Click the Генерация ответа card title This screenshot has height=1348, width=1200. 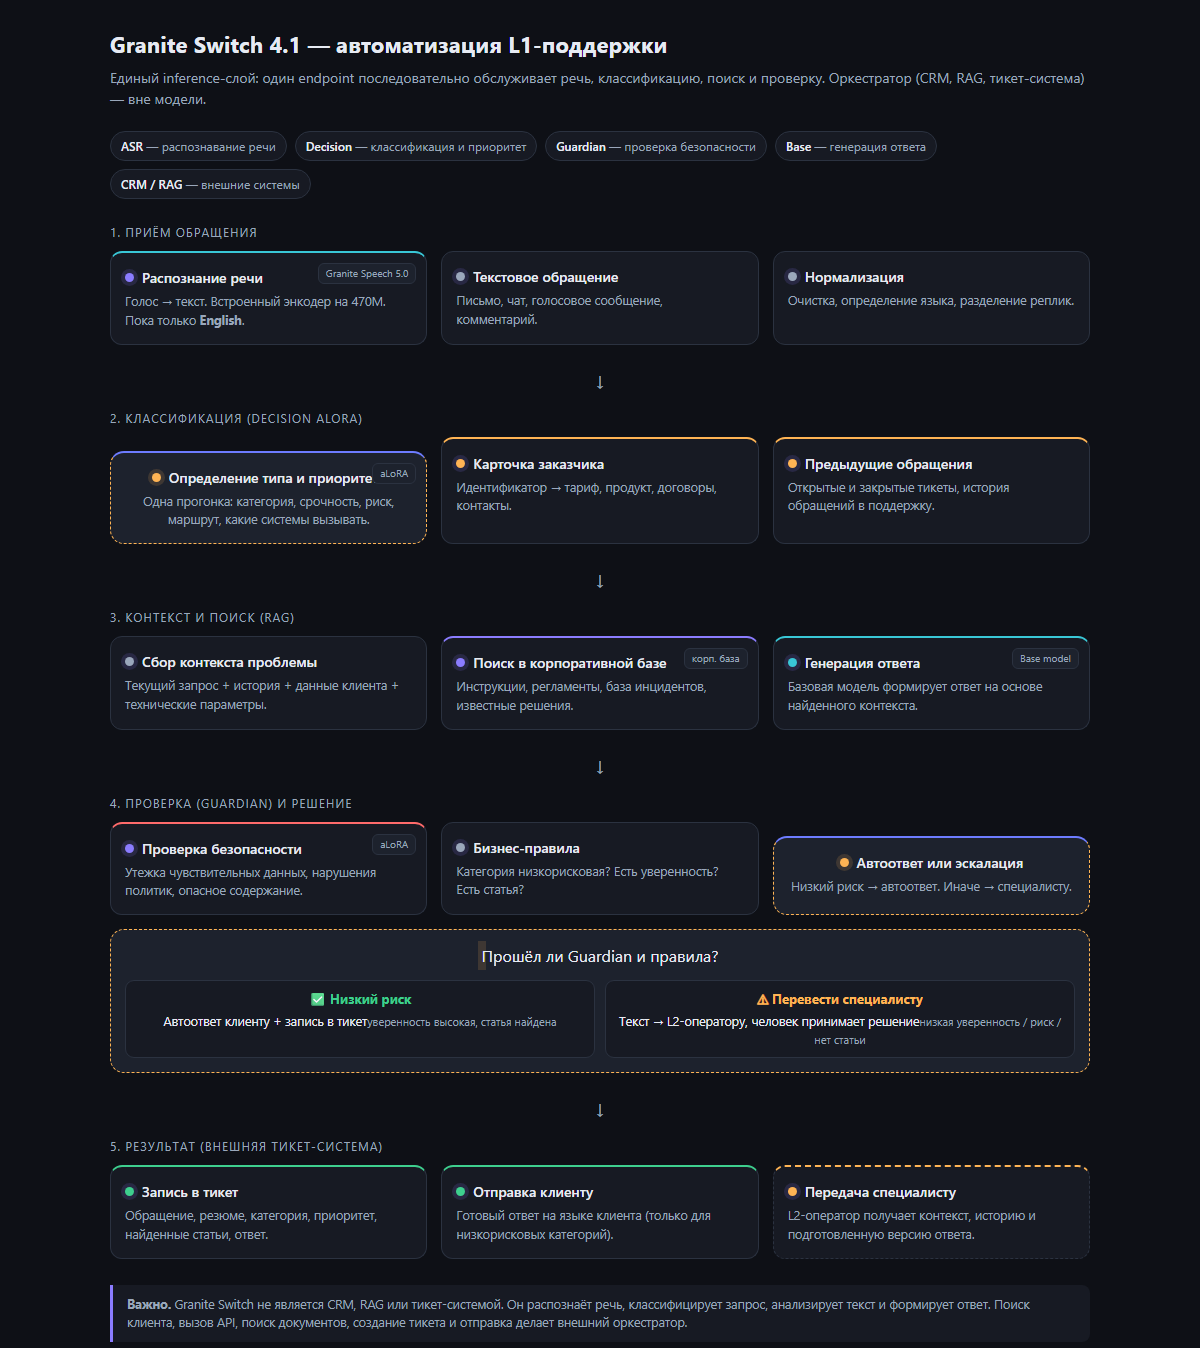[x=862, y=663]
